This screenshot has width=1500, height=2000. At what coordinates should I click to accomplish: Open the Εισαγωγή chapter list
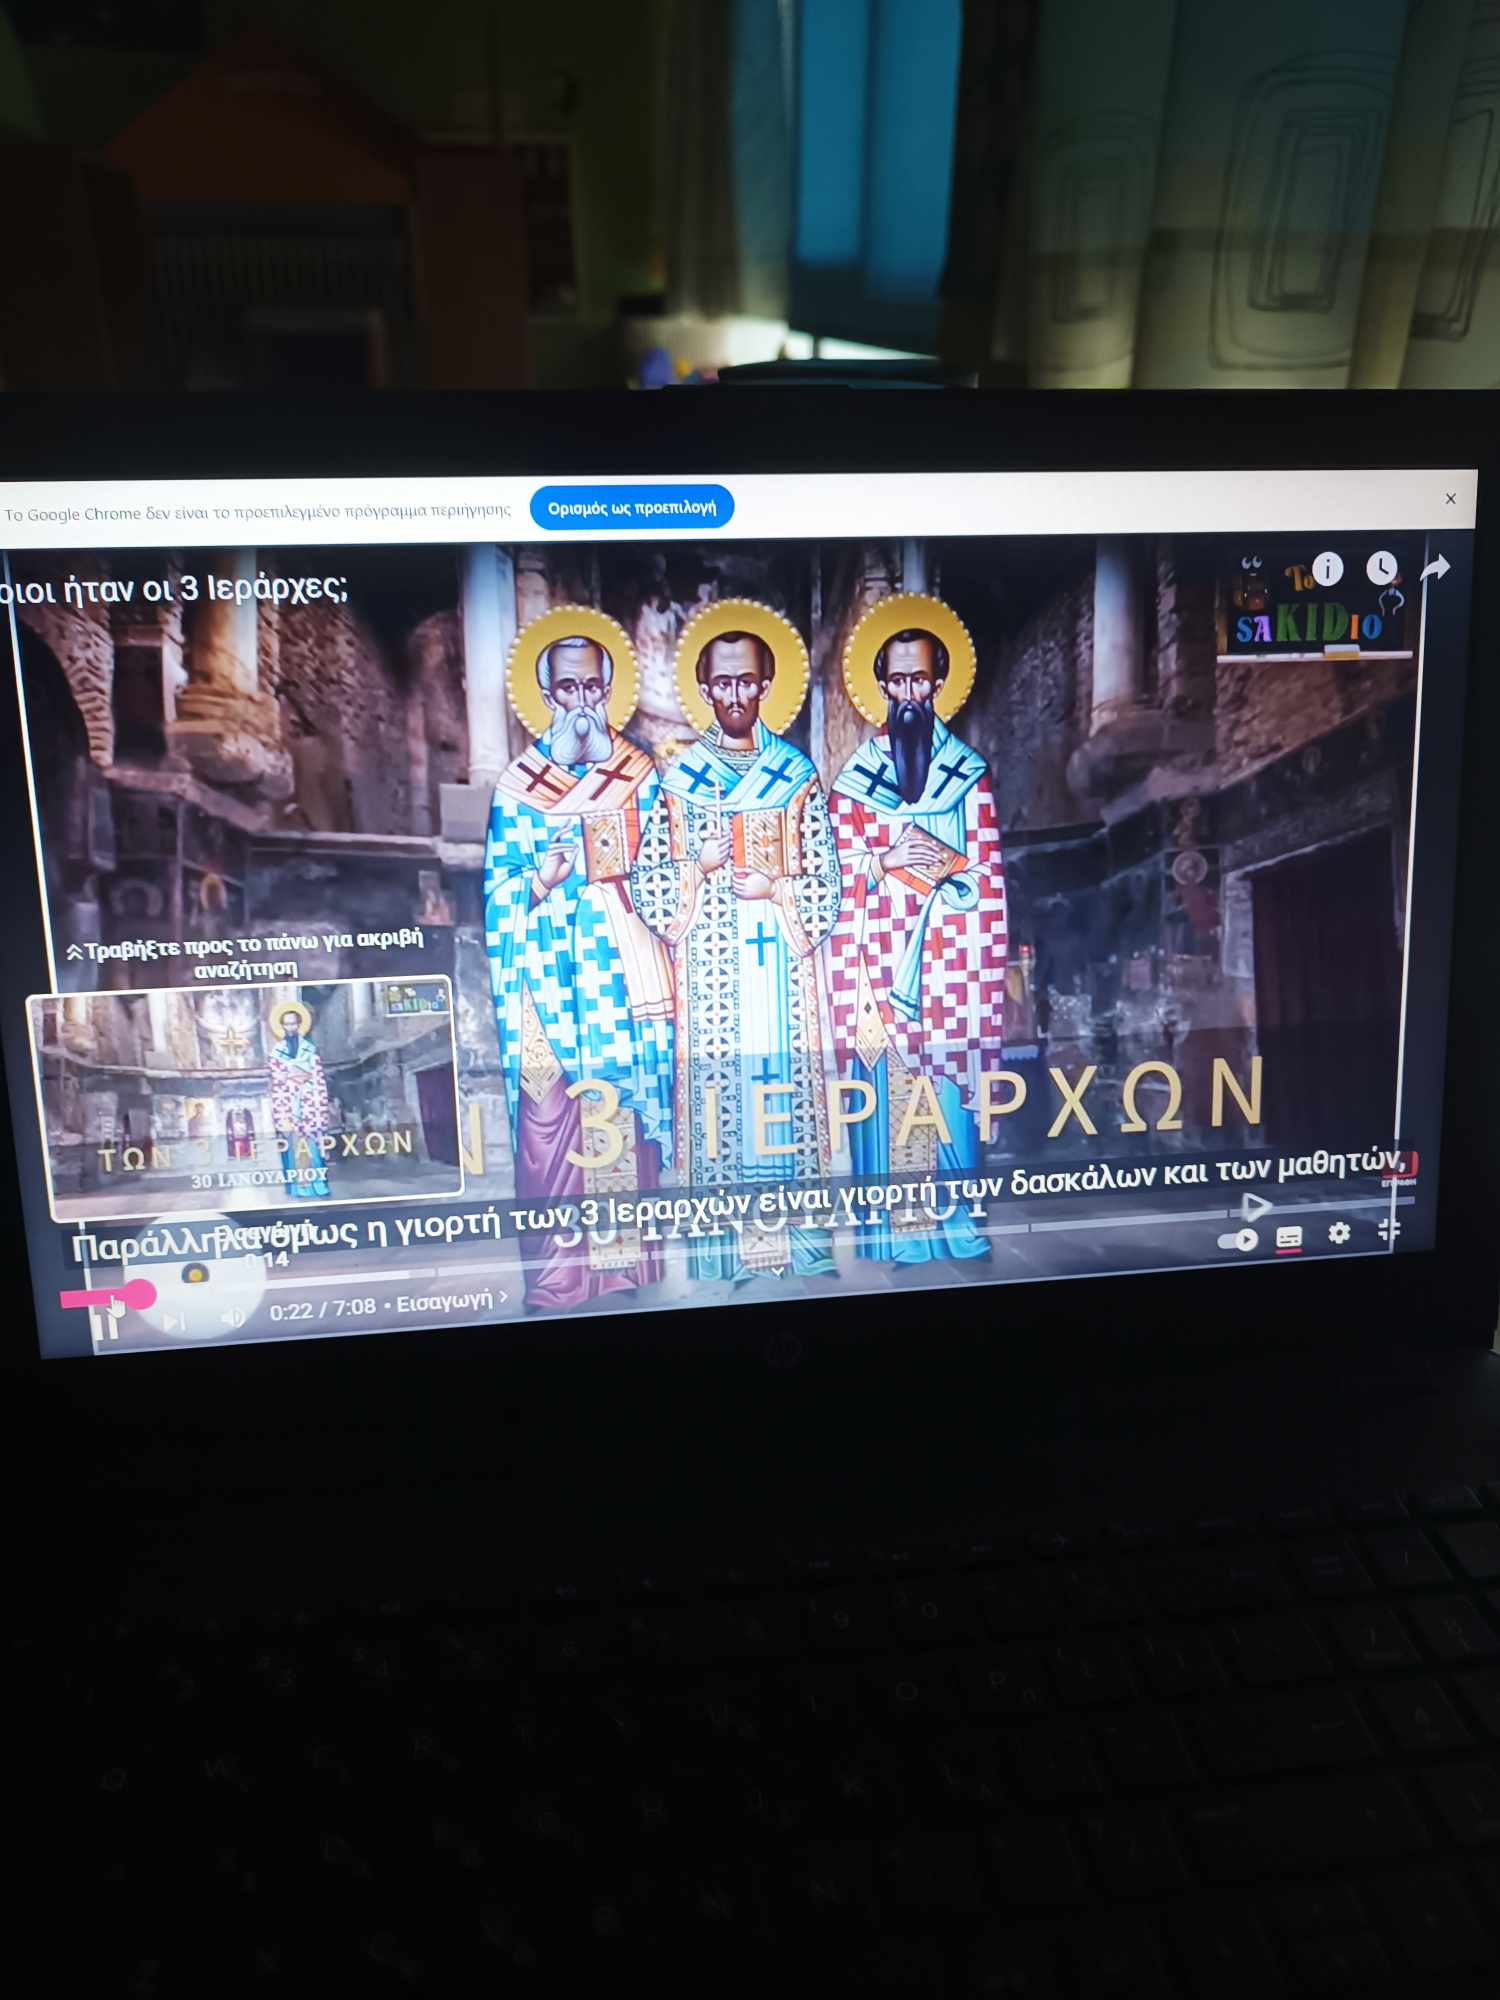click(x=451, y=1301)
